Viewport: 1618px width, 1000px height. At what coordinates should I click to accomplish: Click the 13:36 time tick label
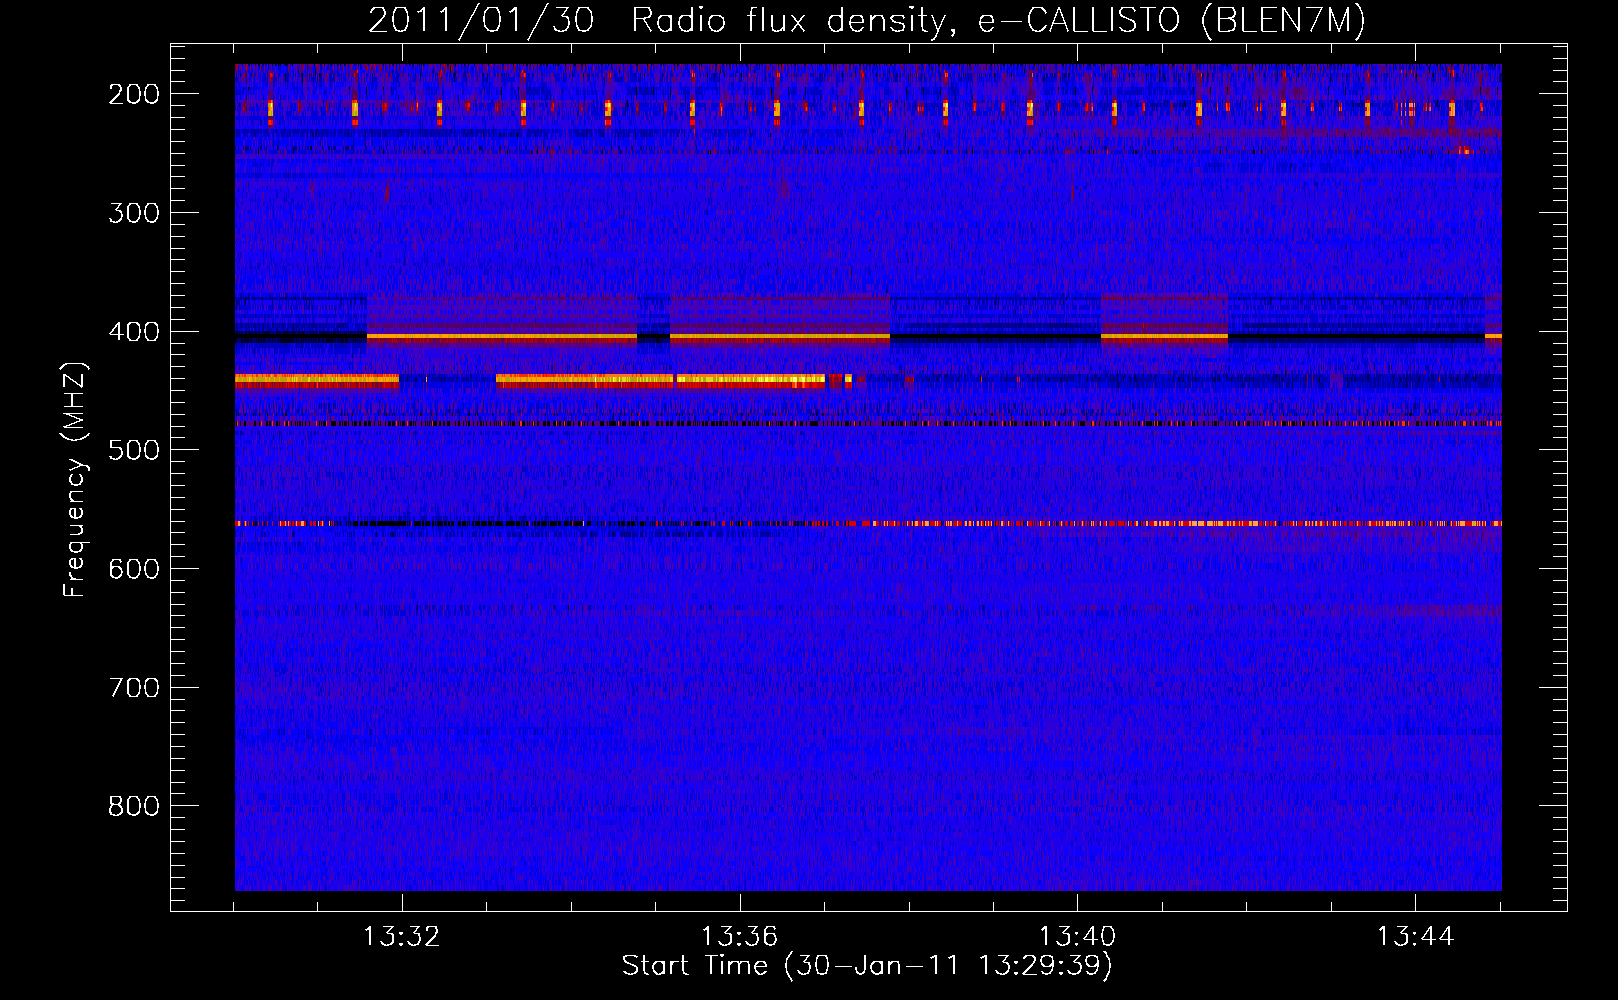click(739, 937)
